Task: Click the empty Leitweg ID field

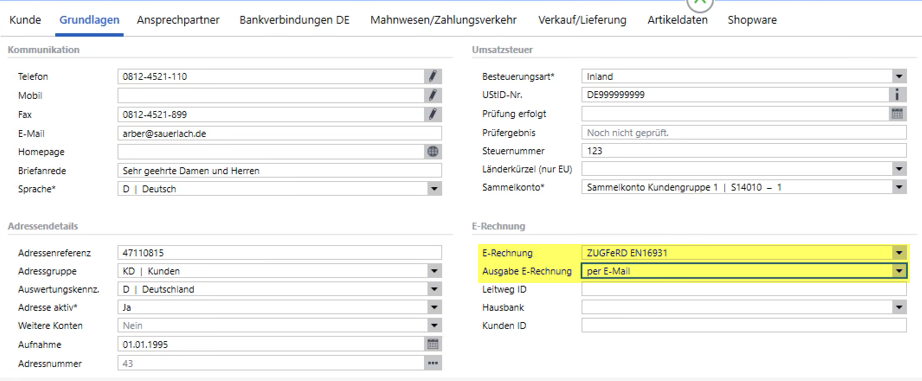Action: pos(744,289)
